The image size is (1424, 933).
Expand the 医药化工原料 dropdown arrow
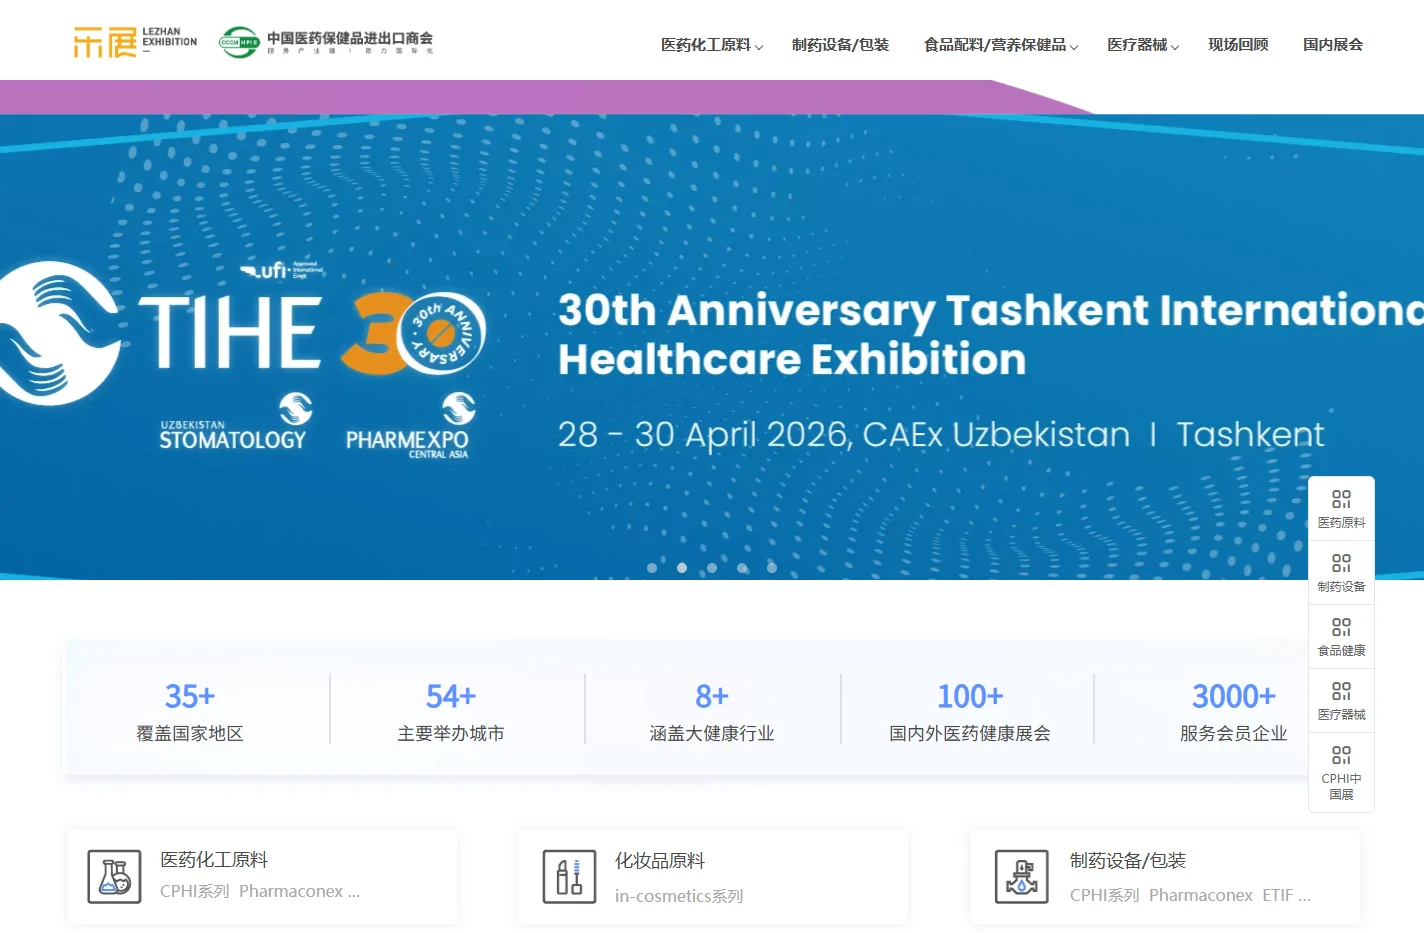[759, 47]
